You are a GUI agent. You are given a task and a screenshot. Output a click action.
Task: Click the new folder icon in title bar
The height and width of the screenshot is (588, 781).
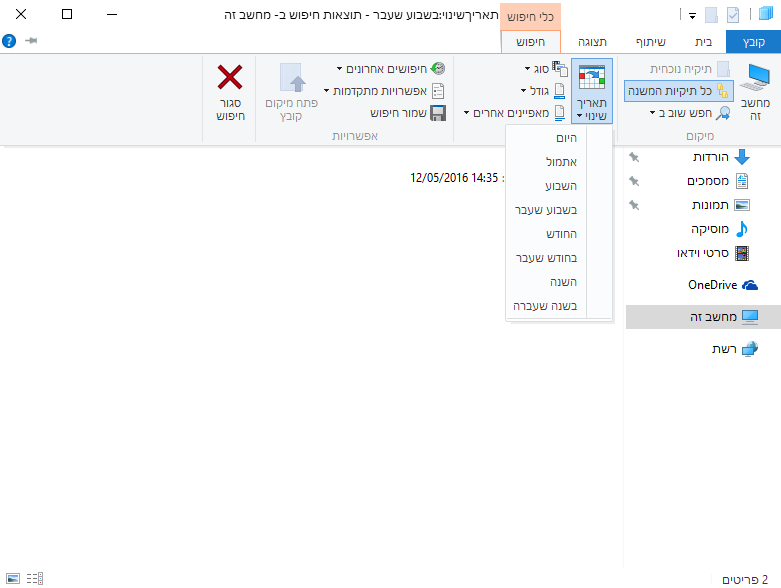tap(711, 15)
